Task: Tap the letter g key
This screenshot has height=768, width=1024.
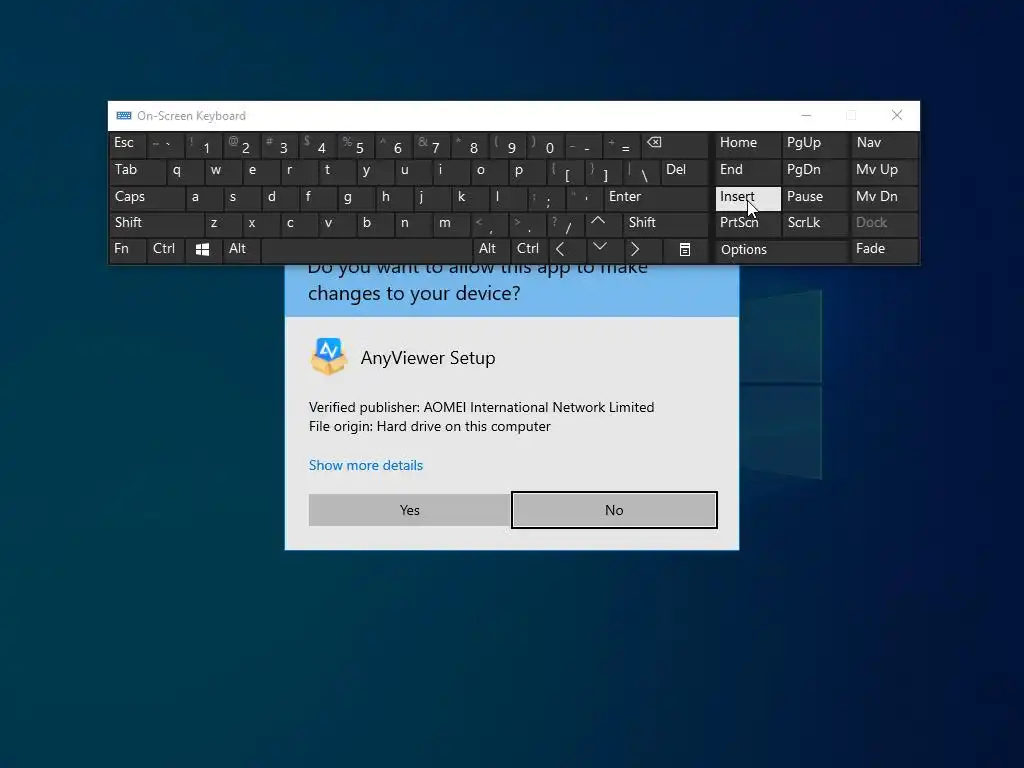Action: (356, 197)
